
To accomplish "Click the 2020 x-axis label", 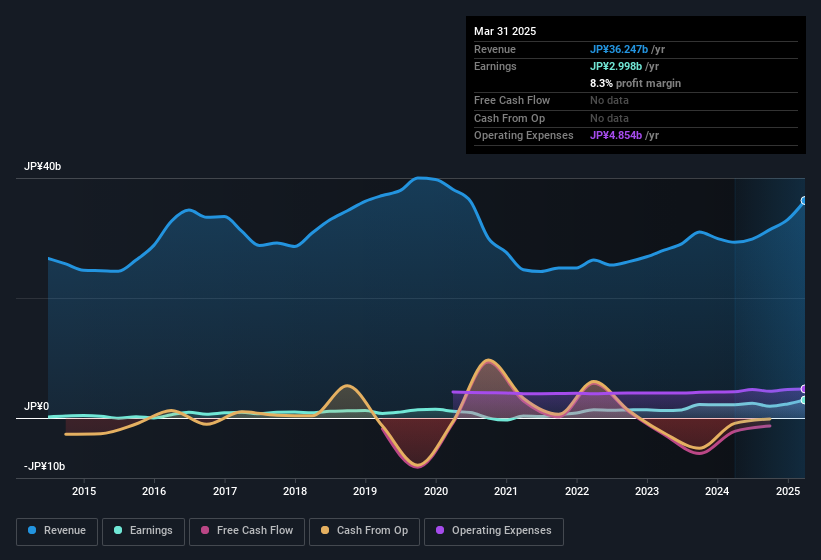I will coord(436,491).
